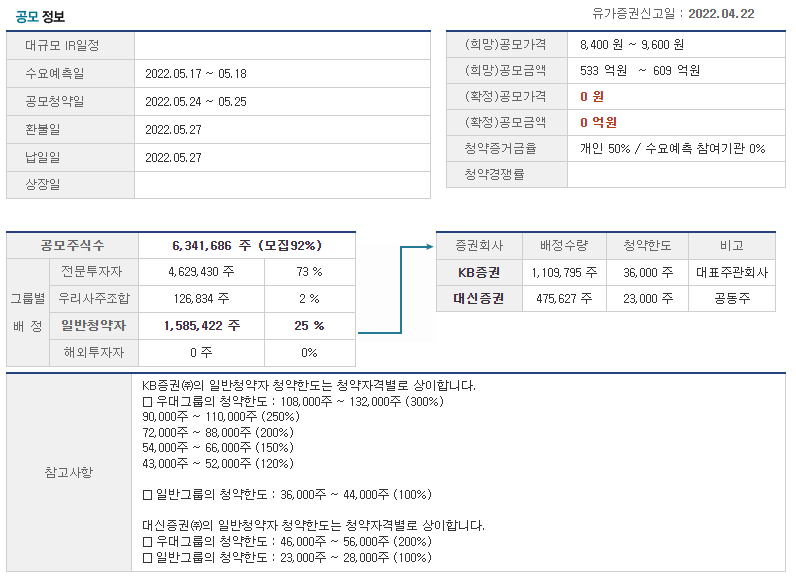Select 6,341,686 주 (모집92%) value
Screen dimensions: 796x576
click(x=247, y=246)
